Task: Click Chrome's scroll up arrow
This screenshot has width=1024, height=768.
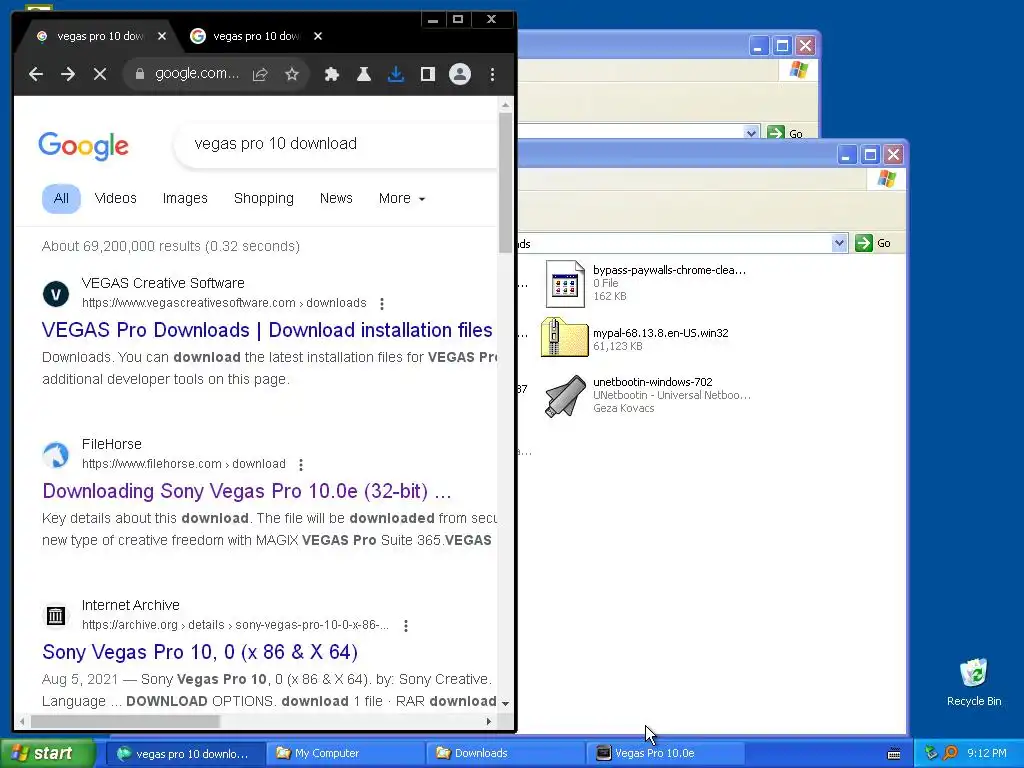Action: (505, 104)
